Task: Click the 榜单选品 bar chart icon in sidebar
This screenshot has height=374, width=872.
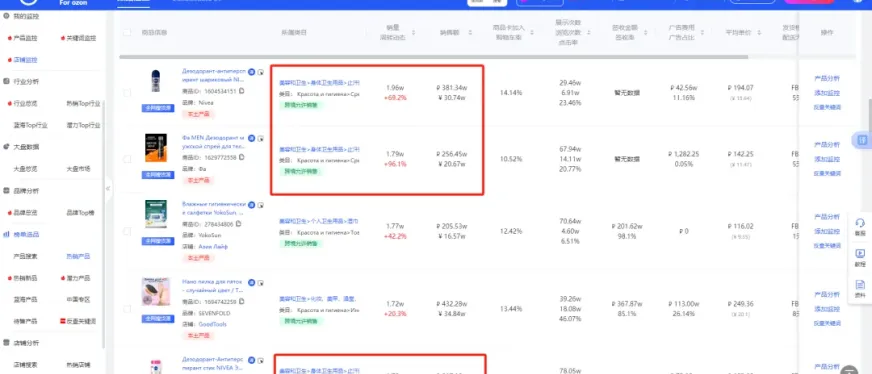Action: (x=7, y=235)
